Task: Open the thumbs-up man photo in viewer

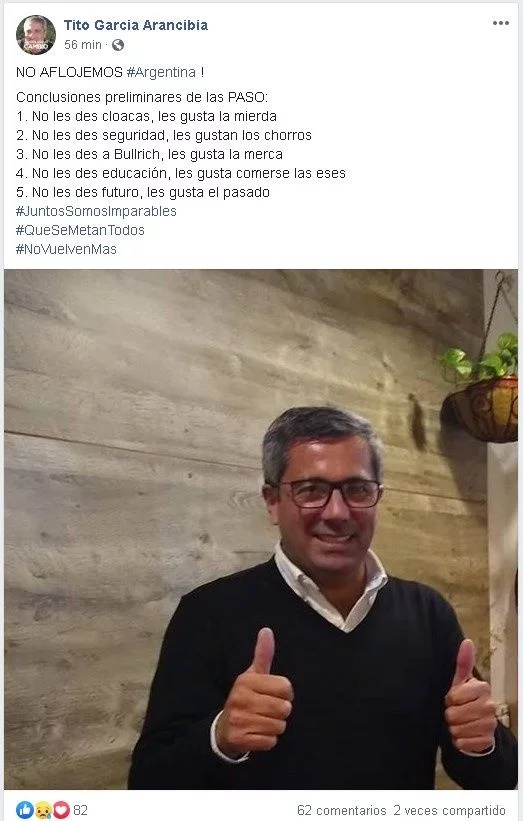Action: pyautogui.click(x=261, y=529)
